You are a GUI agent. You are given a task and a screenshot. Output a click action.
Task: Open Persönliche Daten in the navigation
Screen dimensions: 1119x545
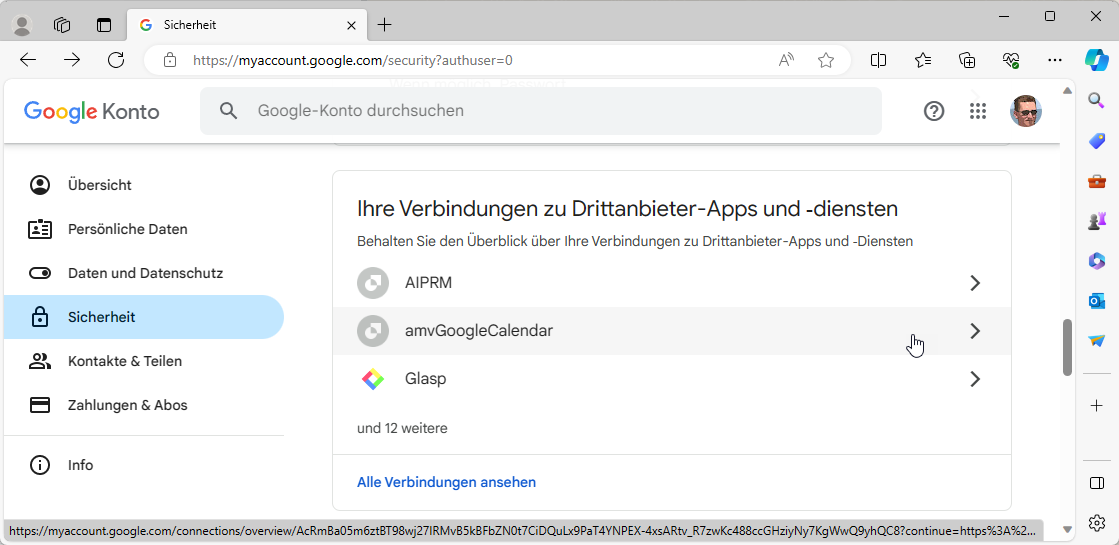pyautogui.click(x=143, y=229)
